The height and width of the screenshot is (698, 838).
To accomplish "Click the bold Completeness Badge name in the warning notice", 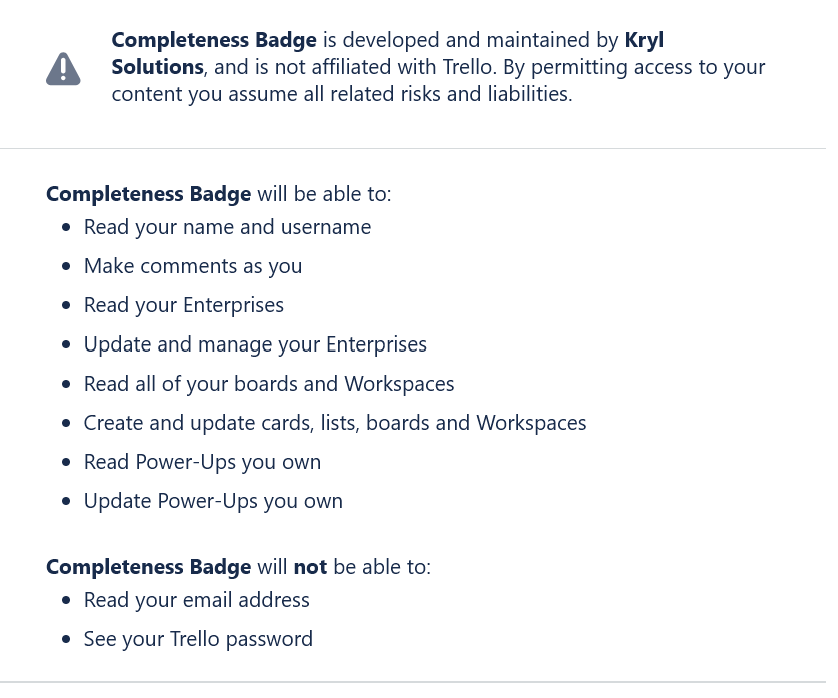I will [214, 41].
